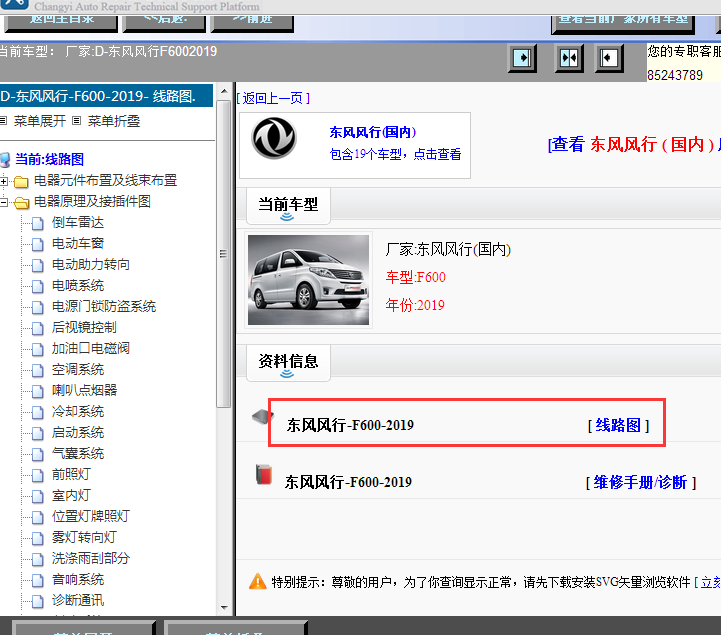Click the 菜单折叠 text
Image resolution: width=721 pixels, height=635 pixels.
(114, 121)
